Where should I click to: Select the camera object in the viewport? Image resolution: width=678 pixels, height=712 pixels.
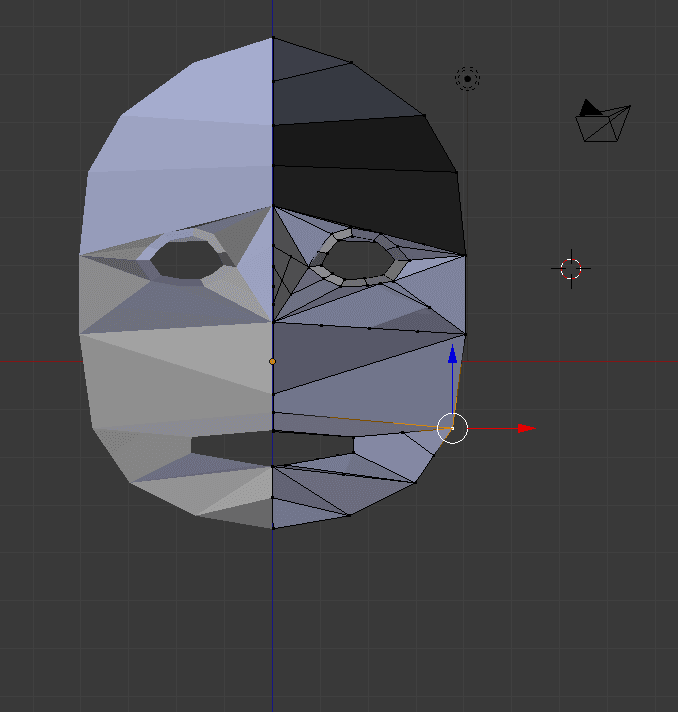click(x=603, y=121)
